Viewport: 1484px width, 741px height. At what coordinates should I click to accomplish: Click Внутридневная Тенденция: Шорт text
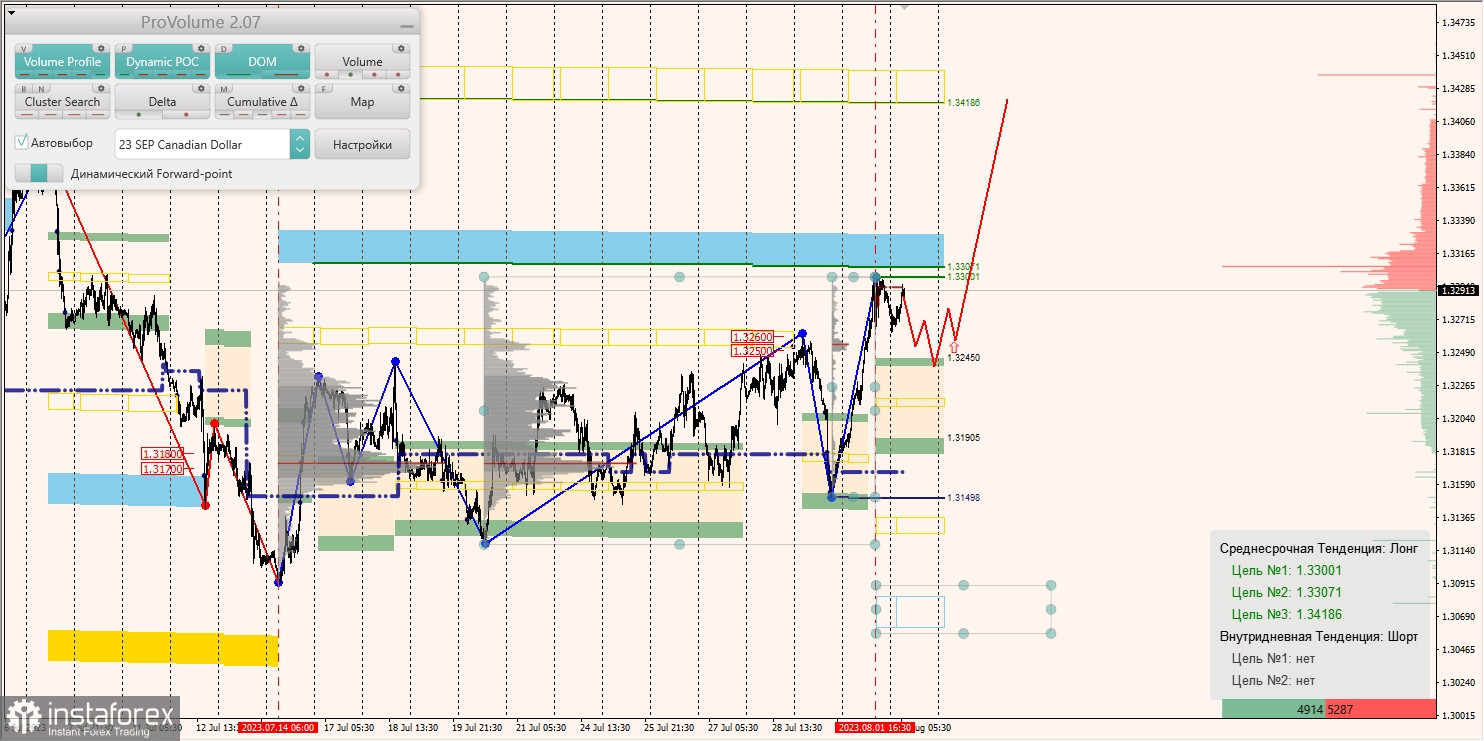[1318, 636]
